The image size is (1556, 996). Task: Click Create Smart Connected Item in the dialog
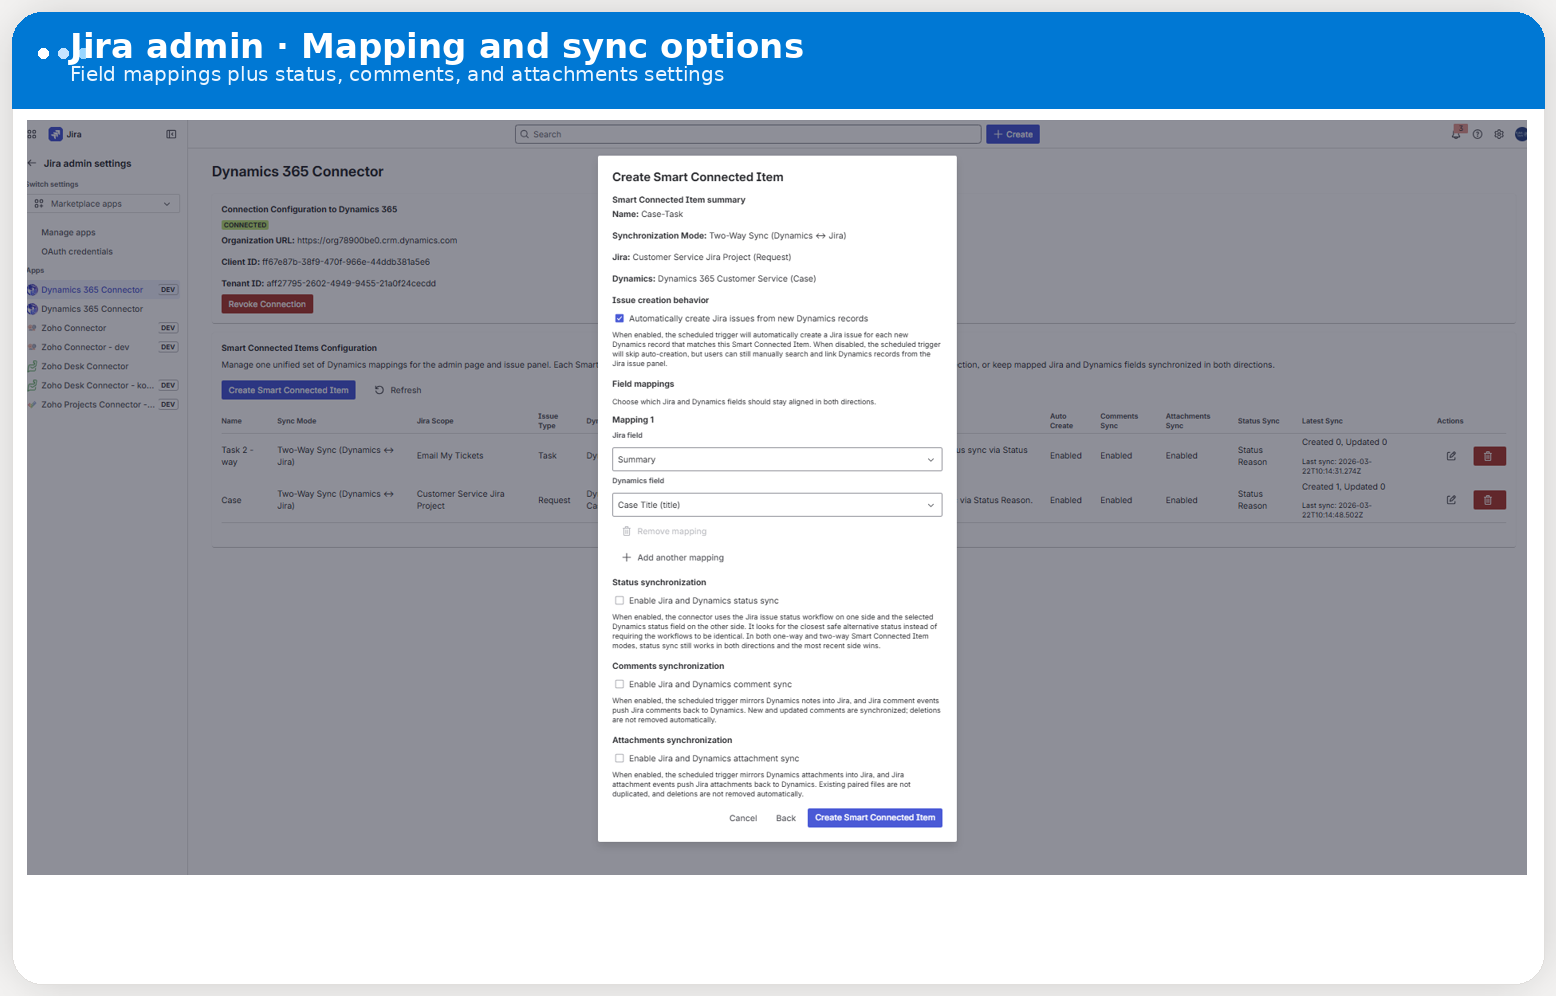pos(874,817)
